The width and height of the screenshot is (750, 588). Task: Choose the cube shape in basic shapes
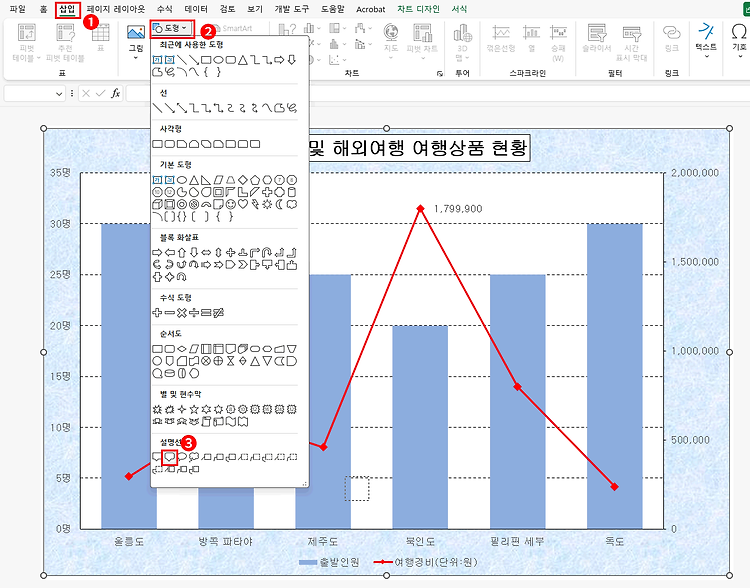point(157,204)
